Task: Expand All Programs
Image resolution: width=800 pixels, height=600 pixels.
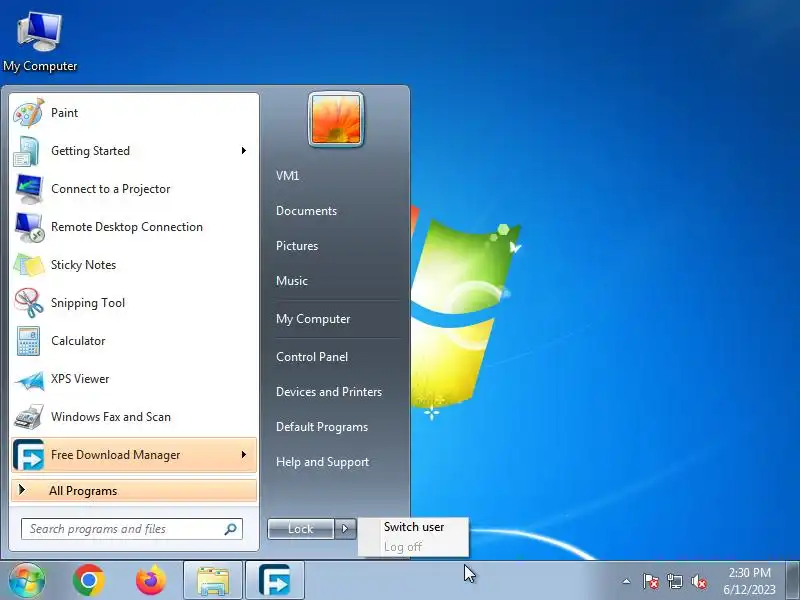Action: (x=134, y=491)
